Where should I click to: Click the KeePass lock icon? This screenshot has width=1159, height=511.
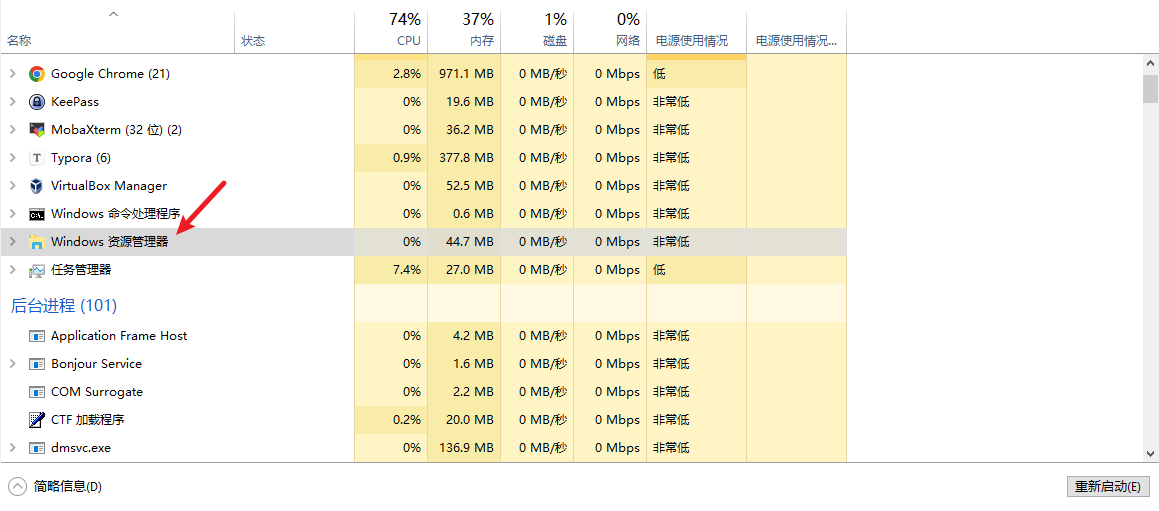click(x=37, y=102)
